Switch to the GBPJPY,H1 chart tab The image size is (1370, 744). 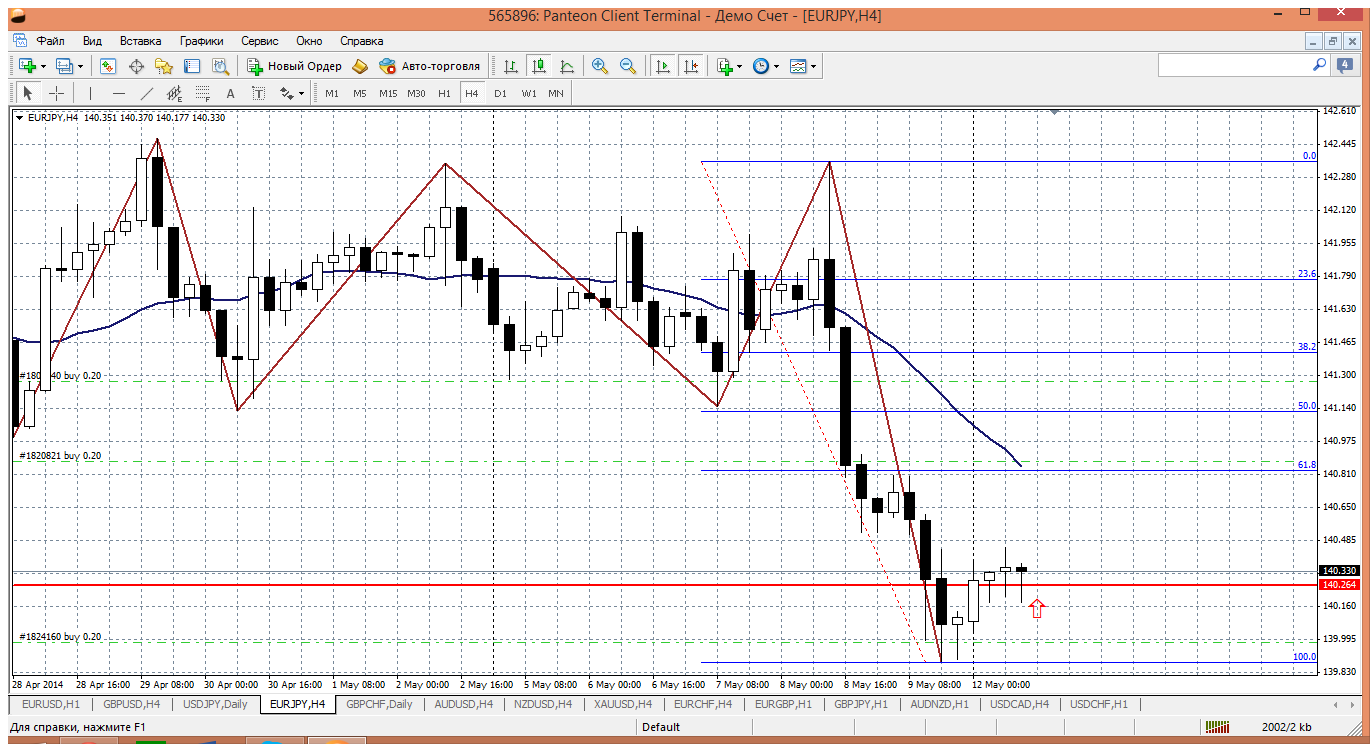(861, 704)
